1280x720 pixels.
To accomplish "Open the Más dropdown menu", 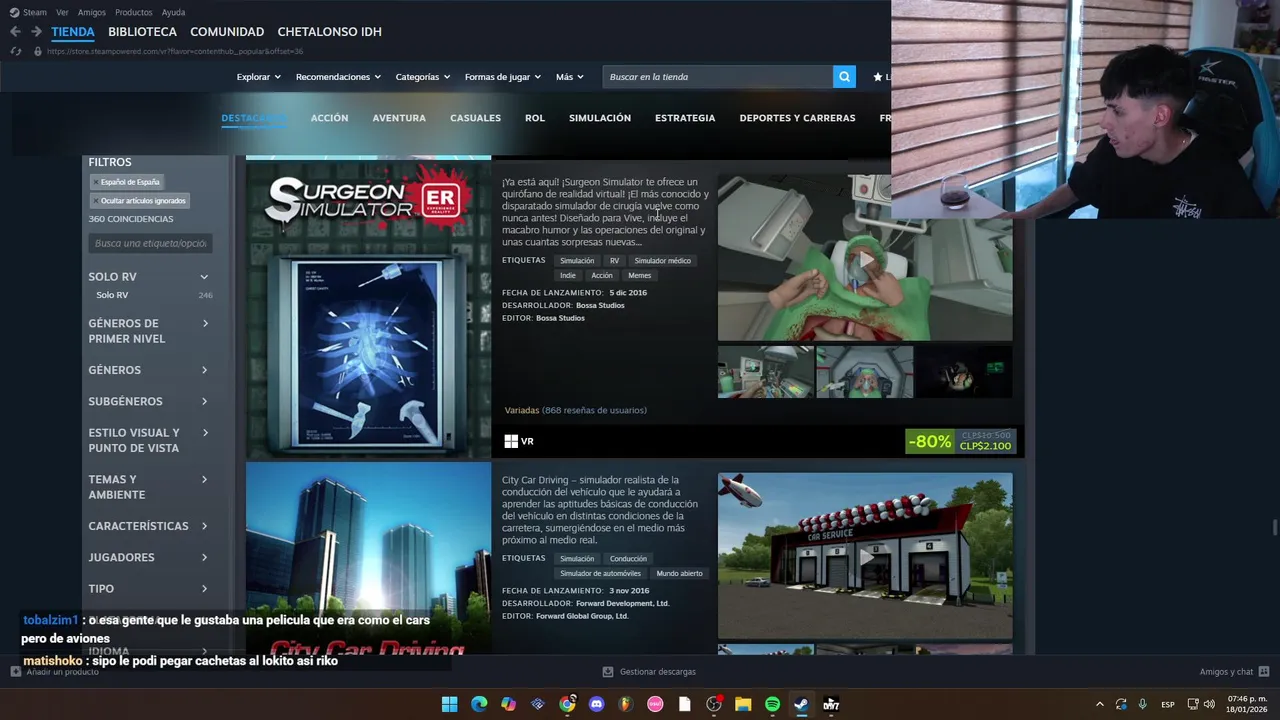I will coord(570,77).
